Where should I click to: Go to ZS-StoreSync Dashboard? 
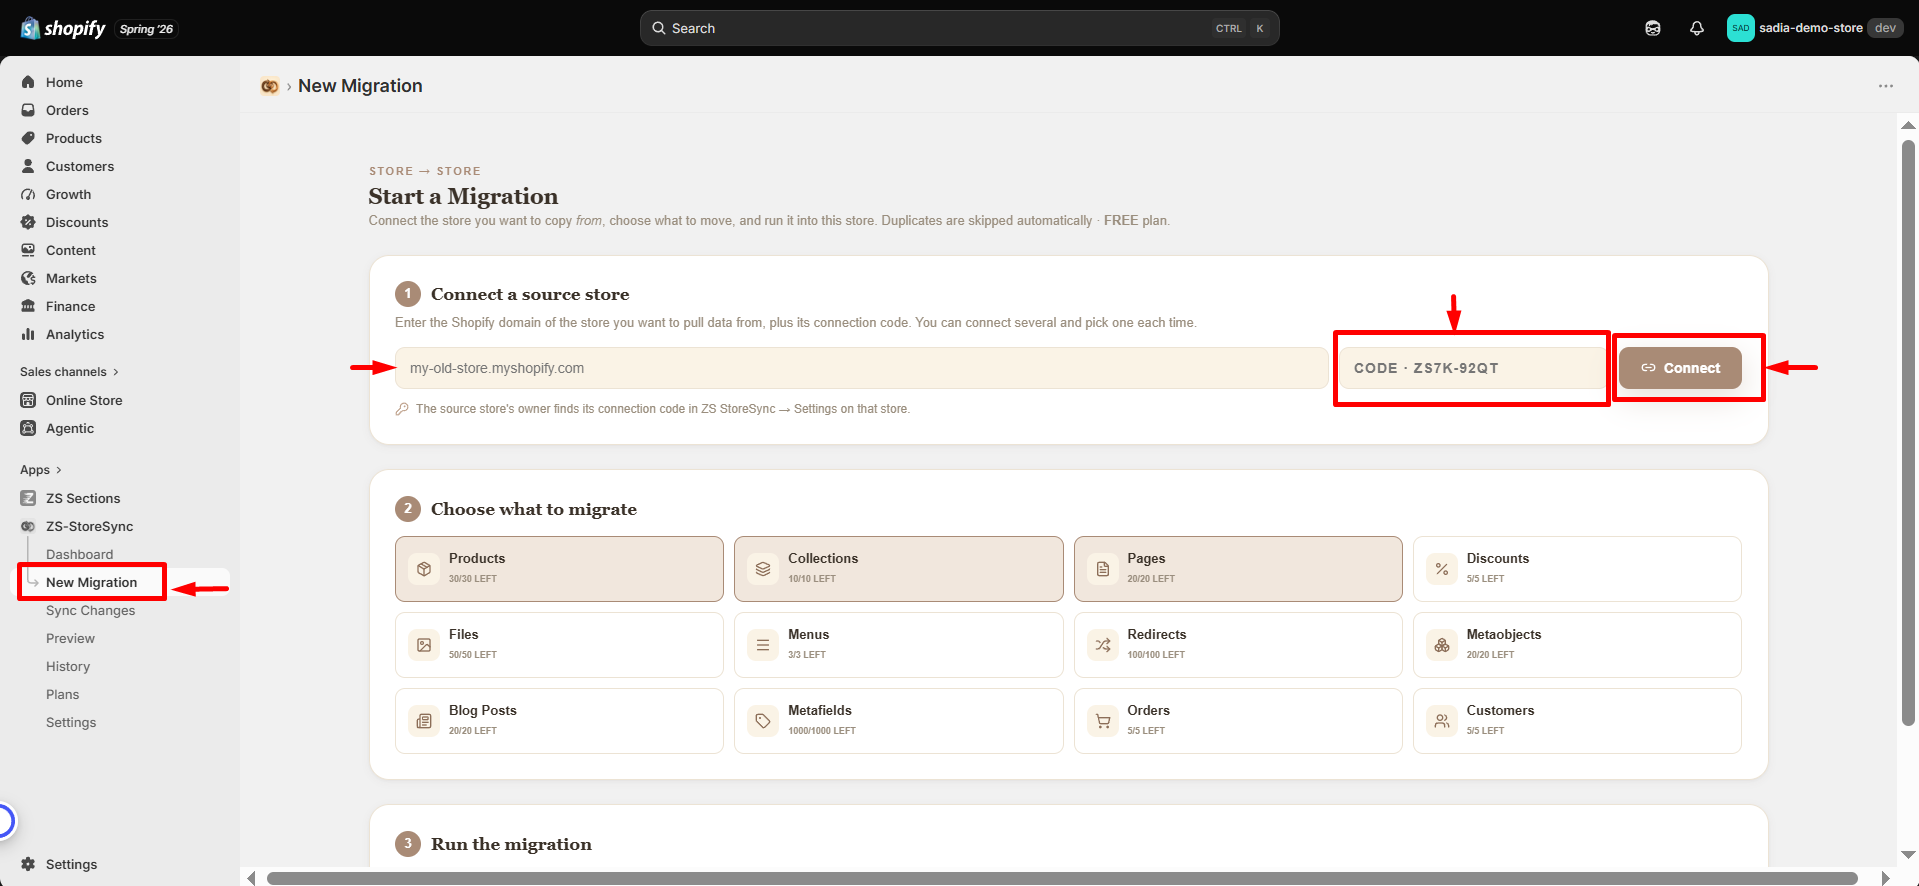click(x=79, y=554)
